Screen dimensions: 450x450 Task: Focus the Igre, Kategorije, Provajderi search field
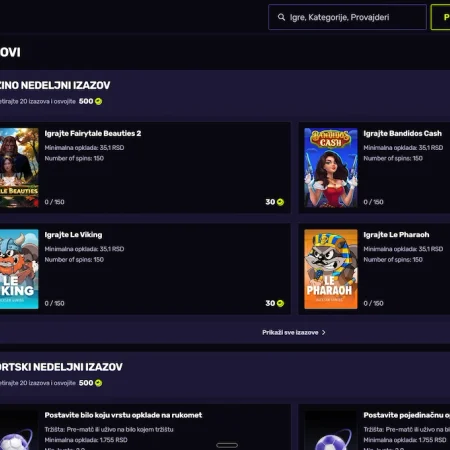pos(347,17)
